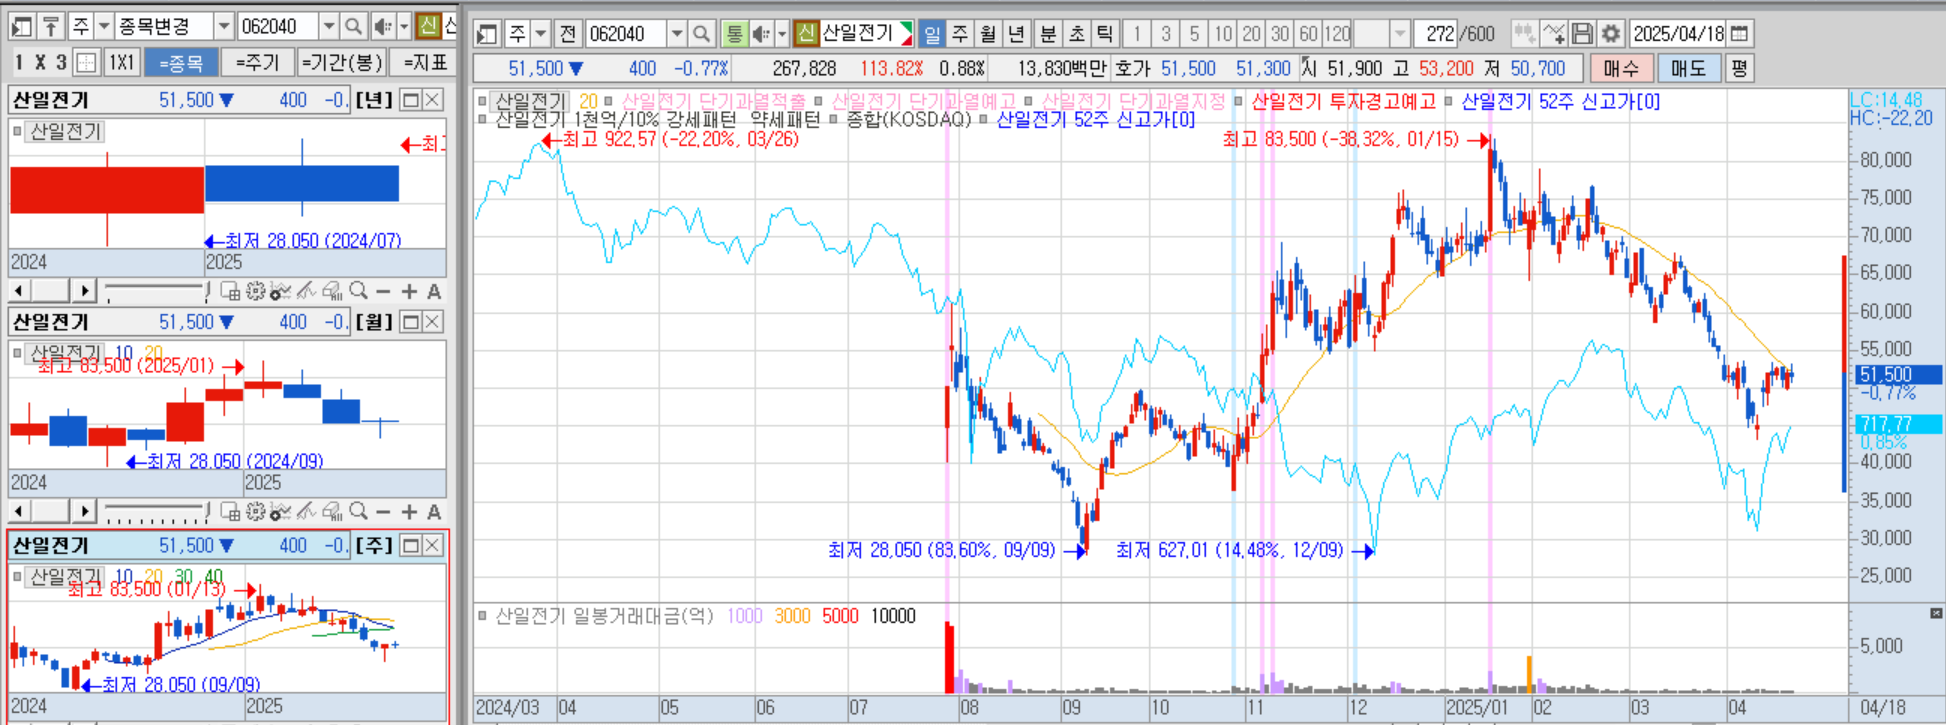
Task: Select the =기간(봉) tab
Action: pyautogui.click(x=342, y=63)
